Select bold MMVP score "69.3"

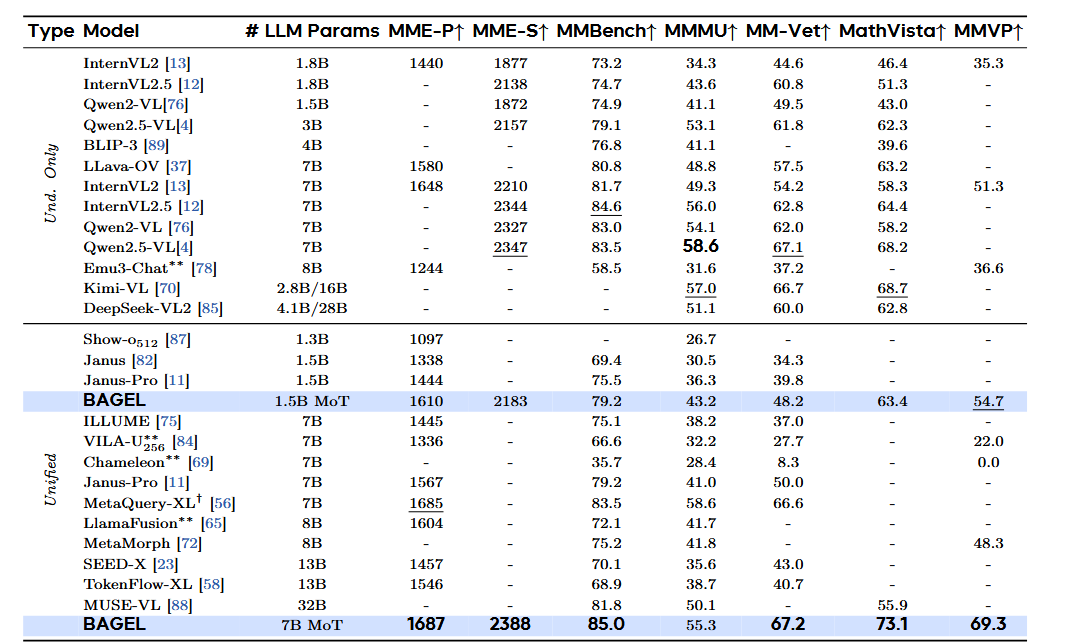989,624
